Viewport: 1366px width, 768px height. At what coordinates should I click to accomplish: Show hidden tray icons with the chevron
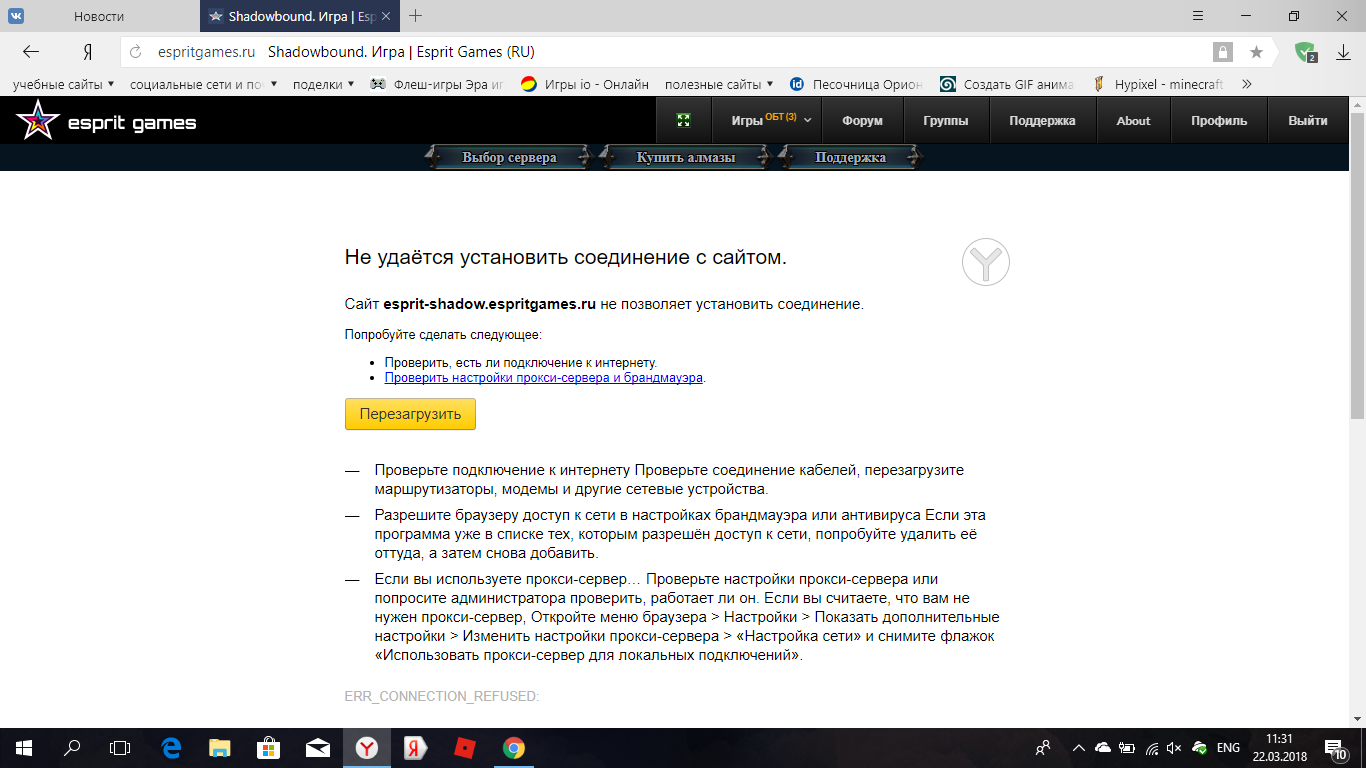(1078, 747)
